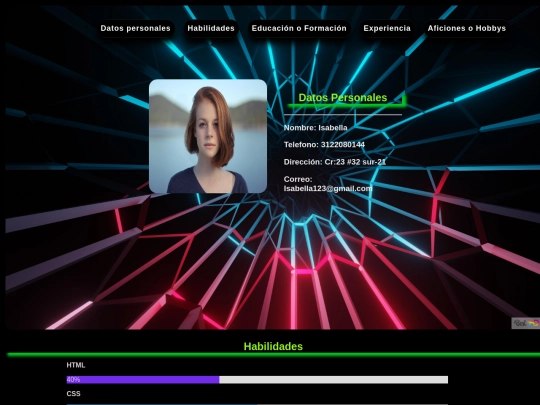Jump to Aficiones o Hobbys section

pos(467,28)
